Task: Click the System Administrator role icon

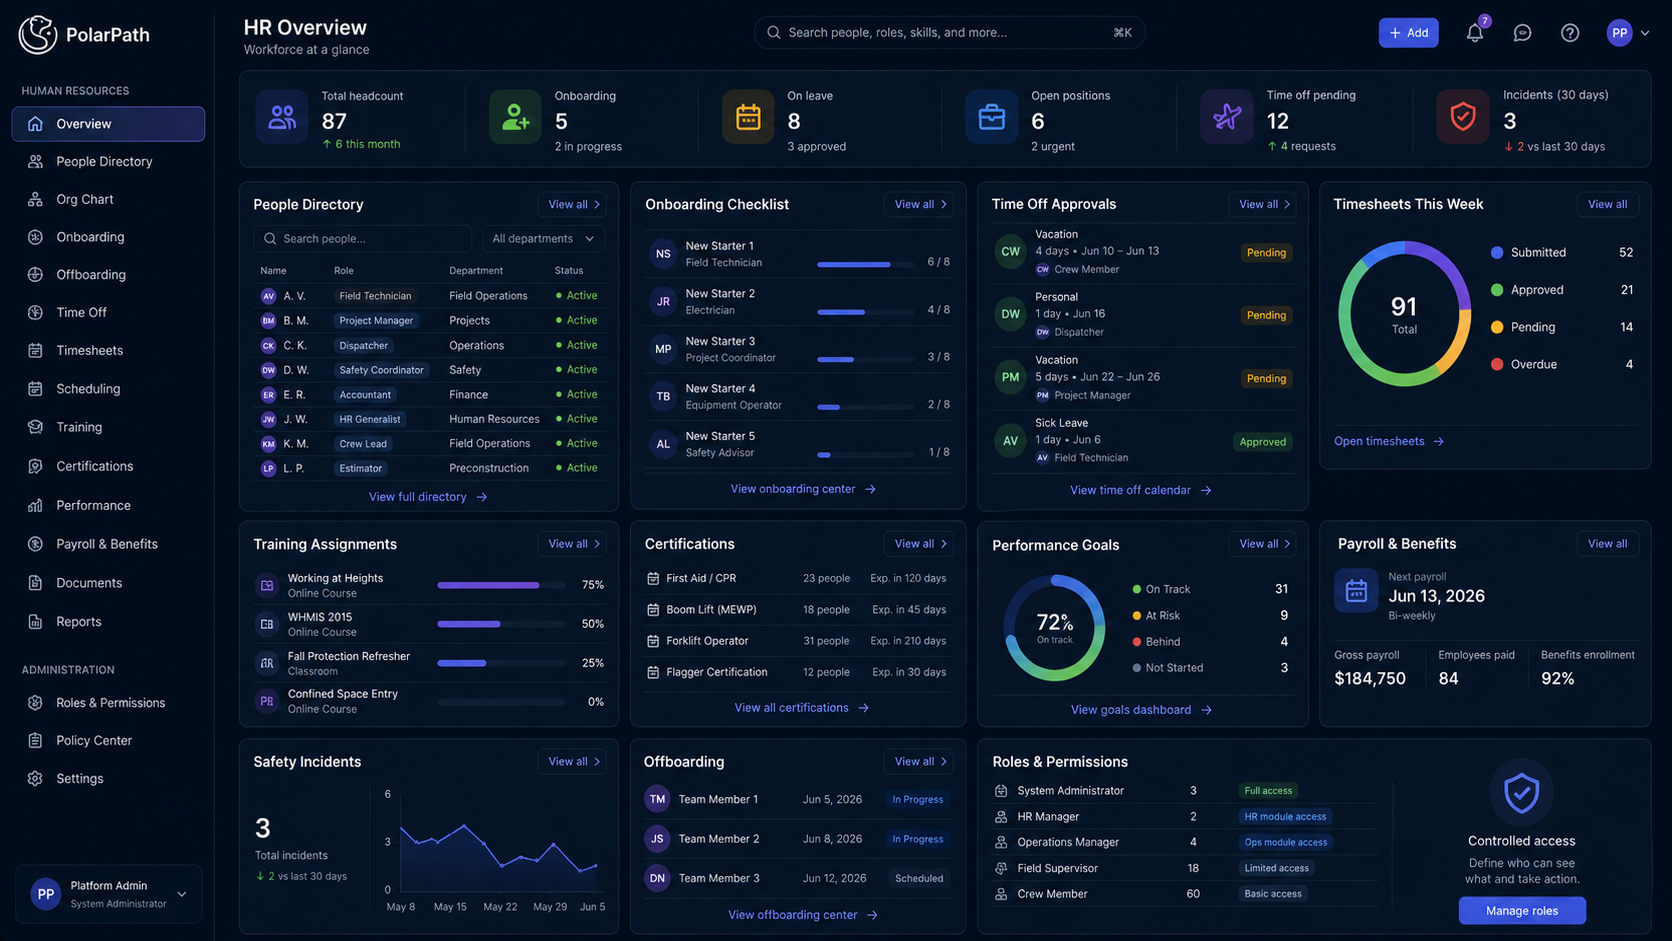Action: tap(1001, 790)
